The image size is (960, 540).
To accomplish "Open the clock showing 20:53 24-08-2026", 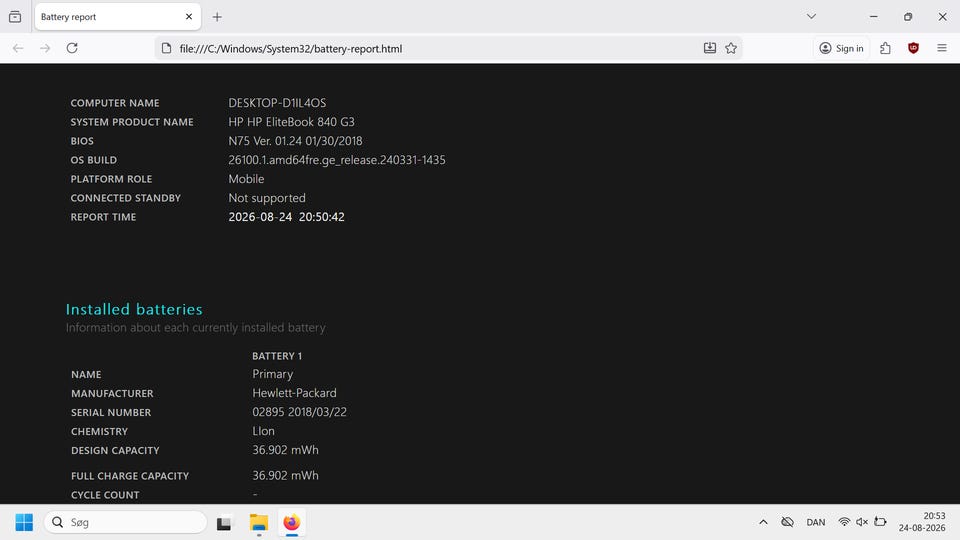I will click(922, 522).
